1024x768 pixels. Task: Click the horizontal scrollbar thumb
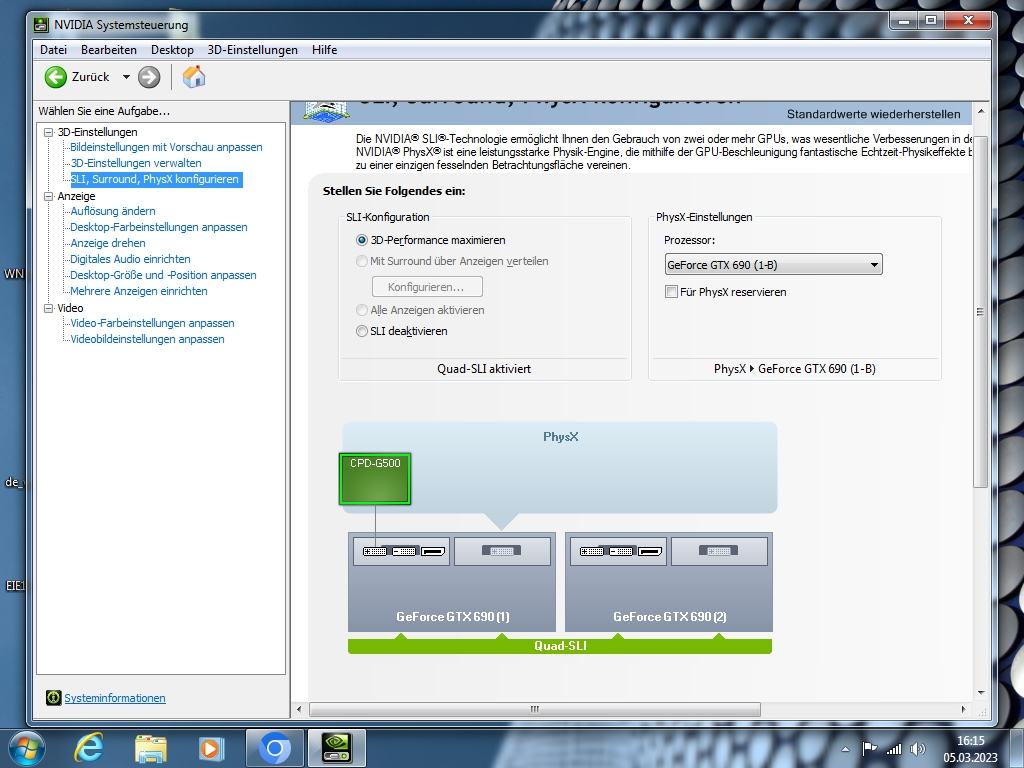tap(535, 709)
